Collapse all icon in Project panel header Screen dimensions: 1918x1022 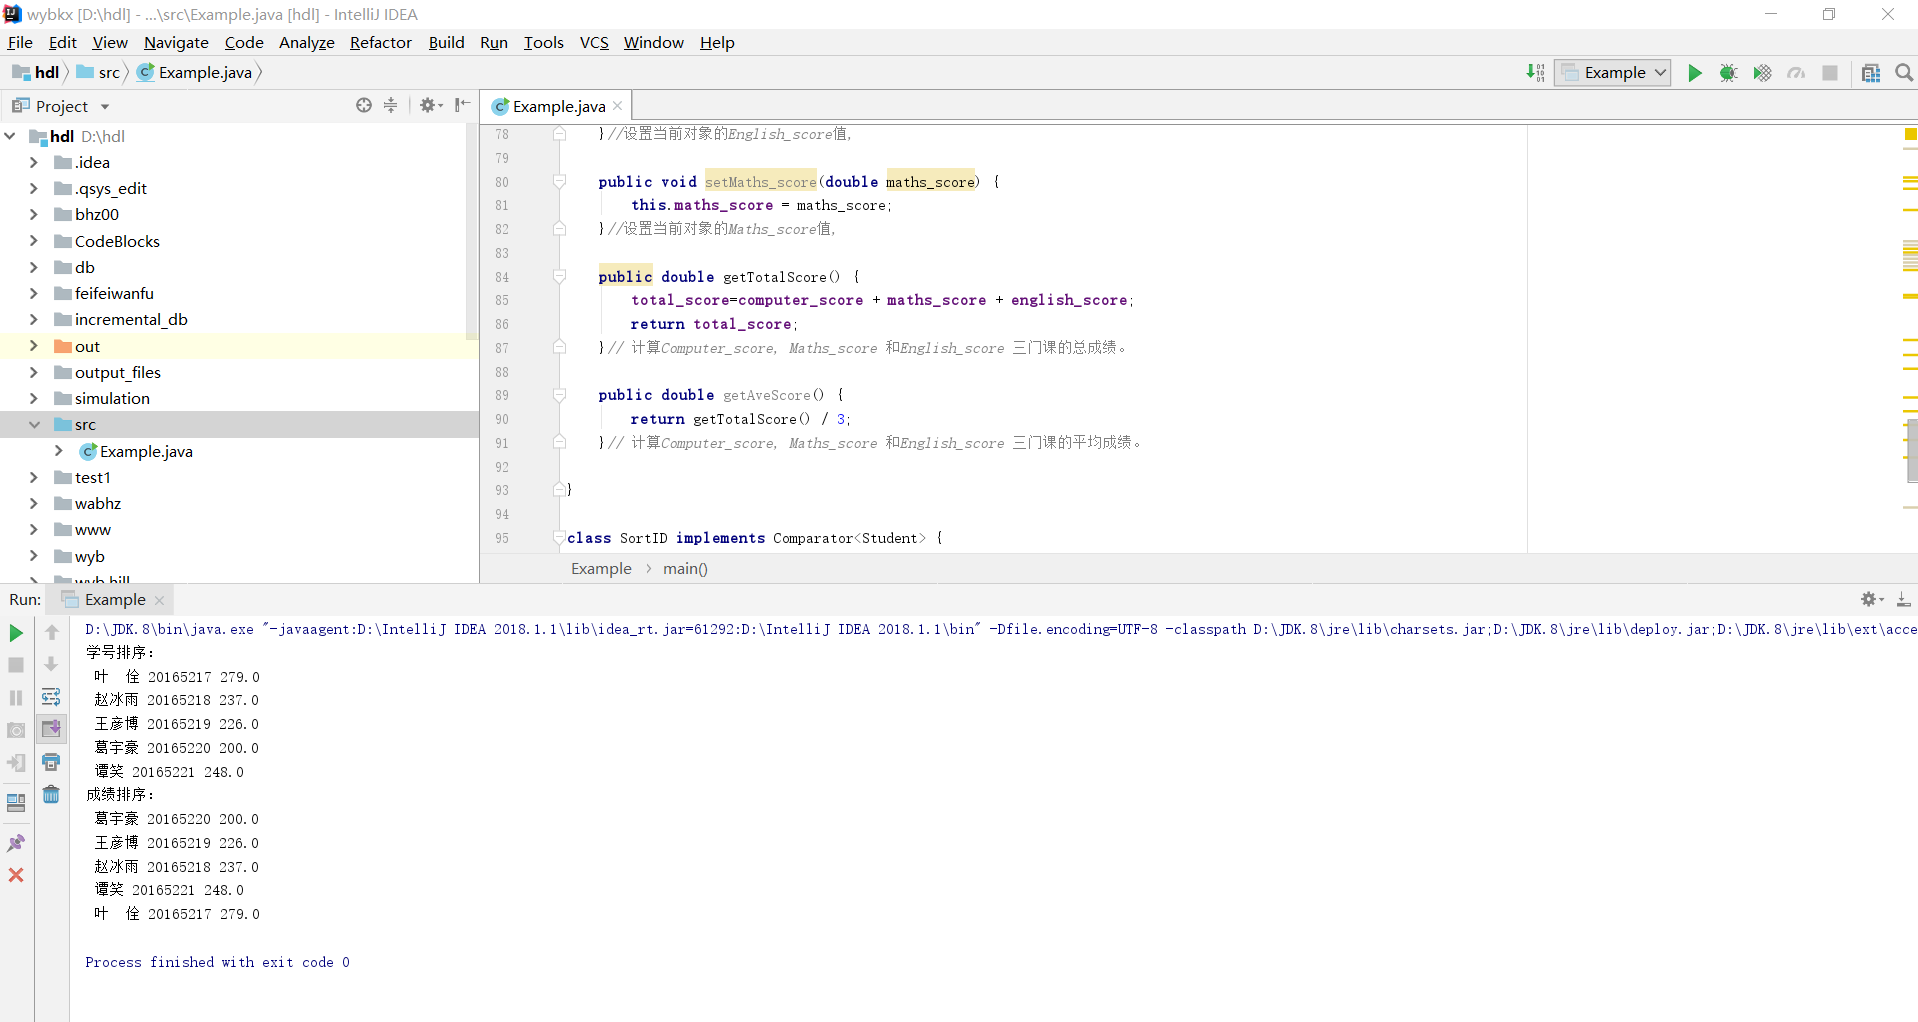391,105
